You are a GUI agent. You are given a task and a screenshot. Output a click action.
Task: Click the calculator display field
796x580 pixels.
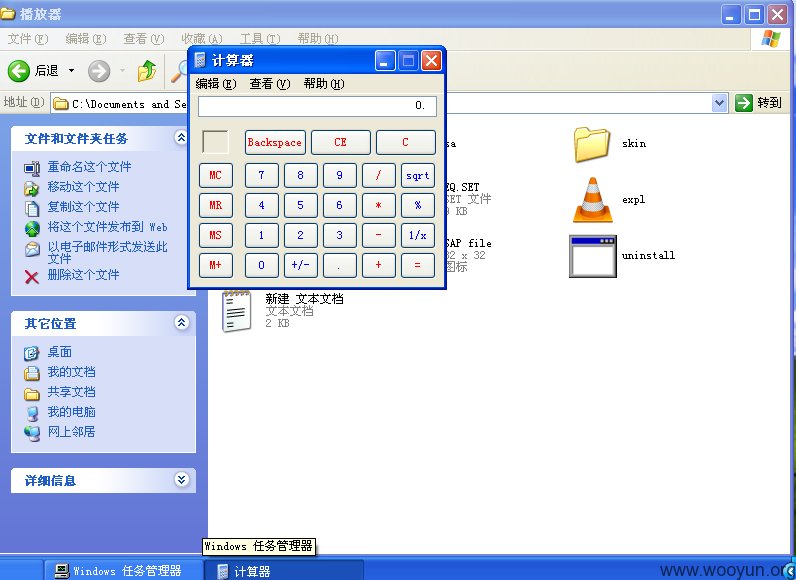[317, 107]
